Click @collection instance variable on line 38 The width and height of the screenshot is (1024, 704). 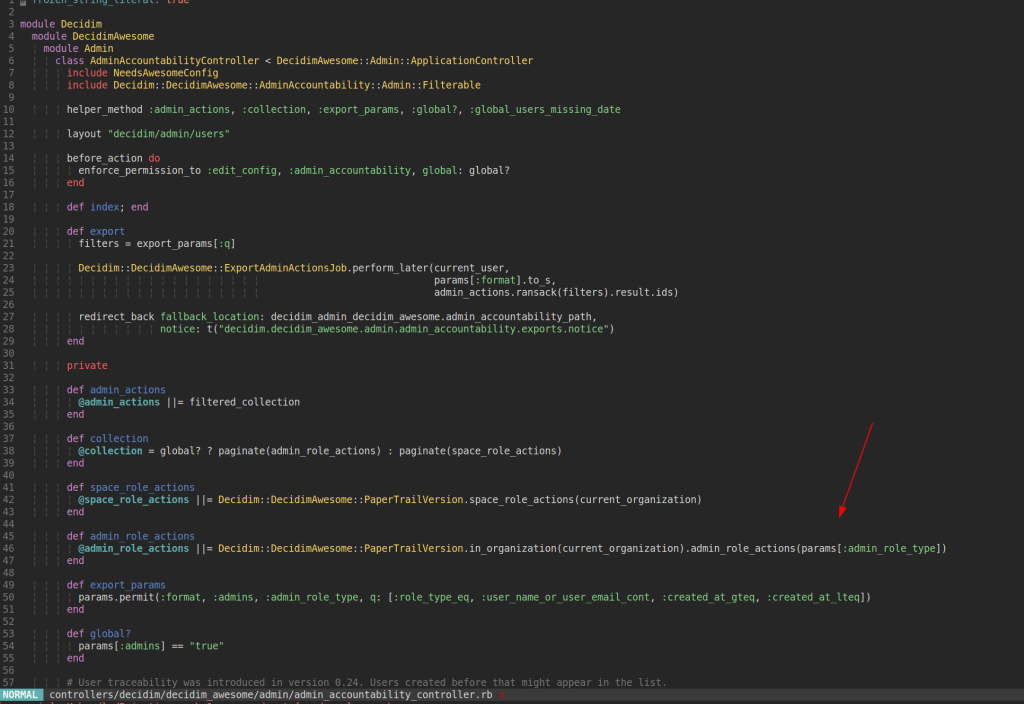pyautogui.click(x=110, y=451)
